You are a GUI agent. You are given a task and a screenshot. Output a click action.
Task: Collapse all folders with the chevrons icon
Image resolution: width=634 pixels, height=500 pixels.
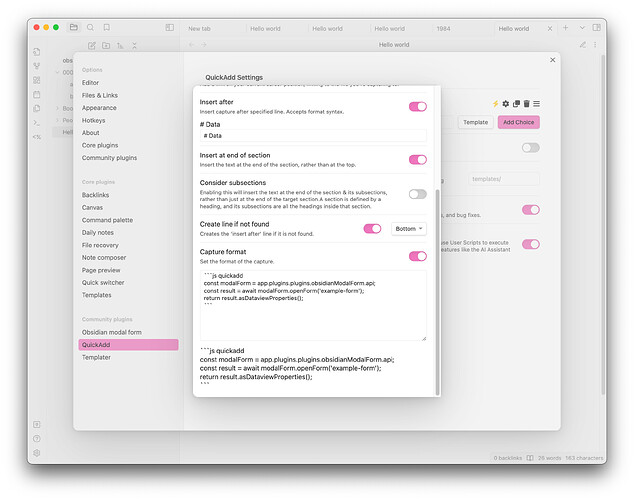click(134, 46)
